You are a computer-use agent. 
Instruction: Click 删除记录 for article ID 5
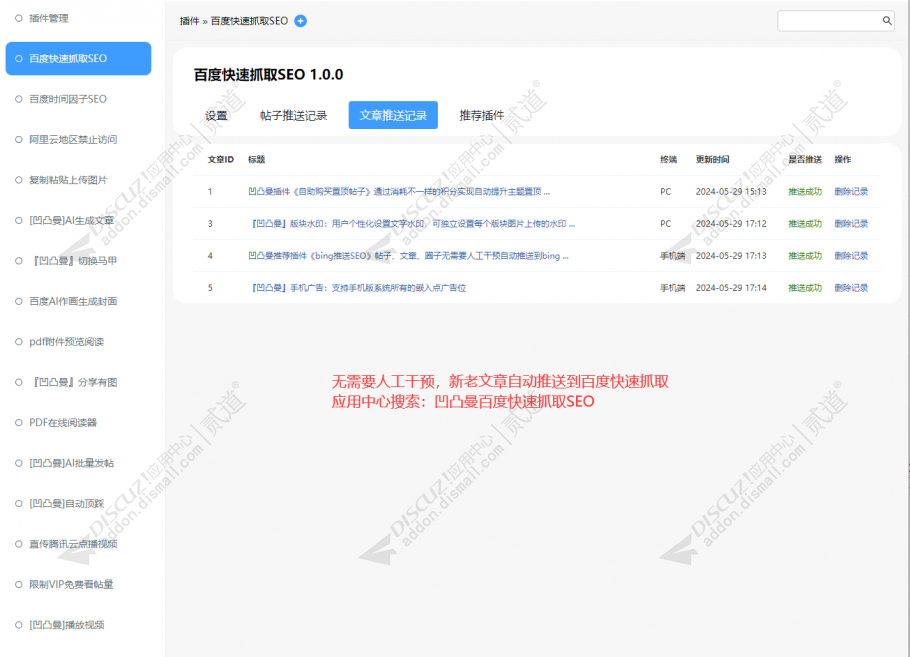point(851,288)
